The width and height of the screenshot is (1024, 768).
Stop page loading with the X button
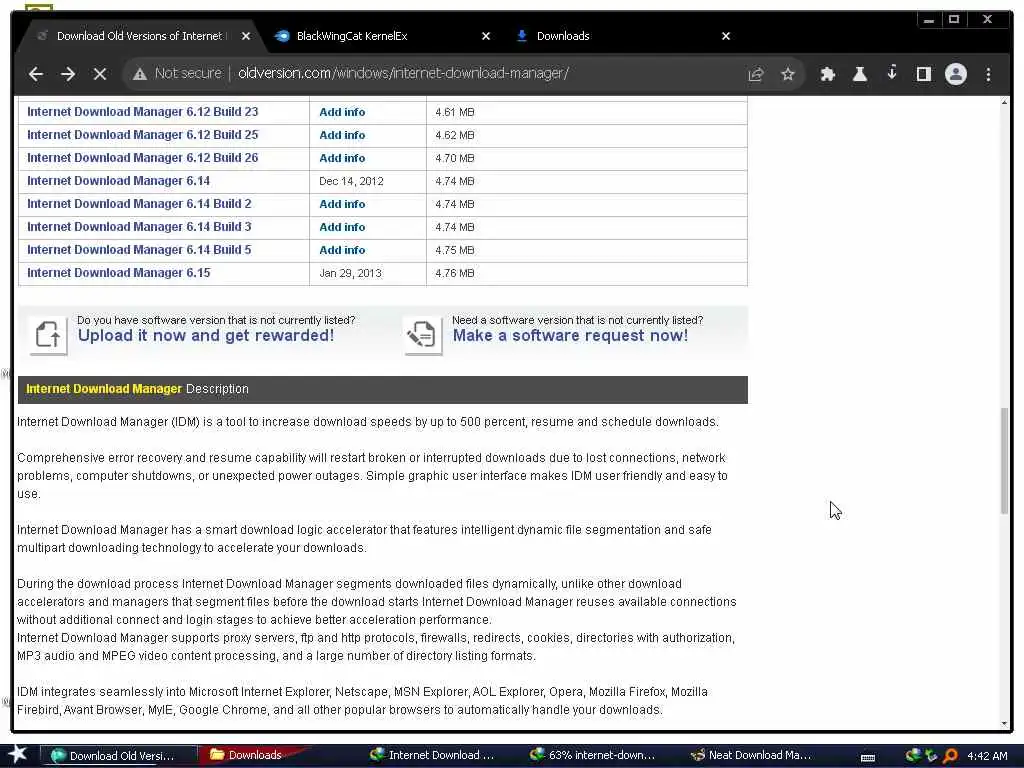100,74
